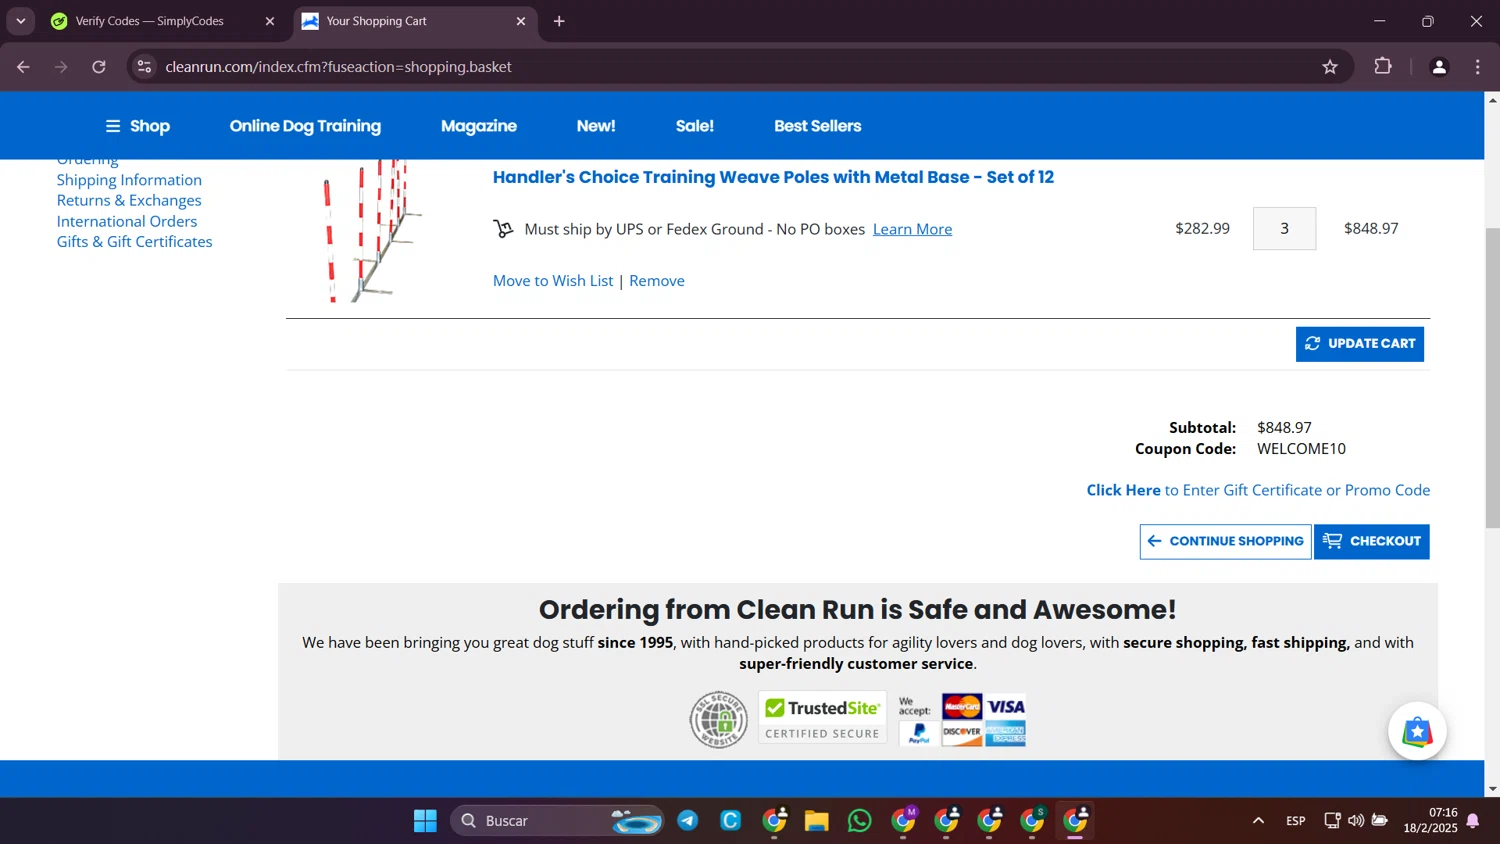Click the address bar URL
The height and width of the screenshot is (844, 1500).
338,67
